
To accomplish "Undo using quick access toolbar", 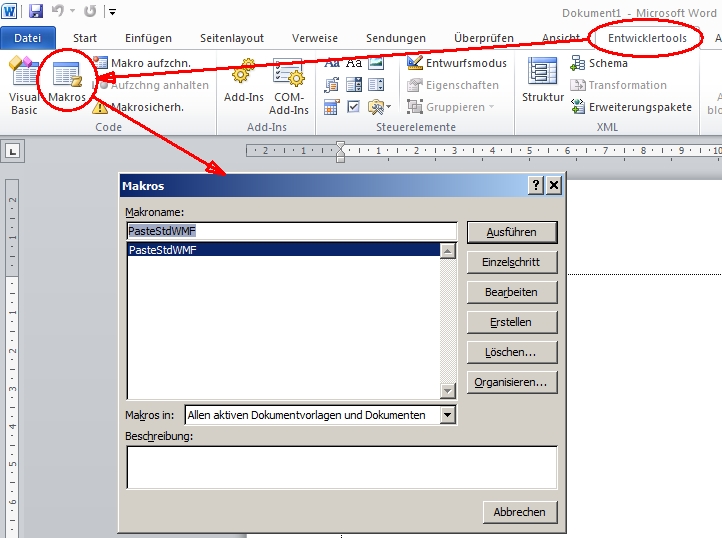I will click(x=58, y=11).
